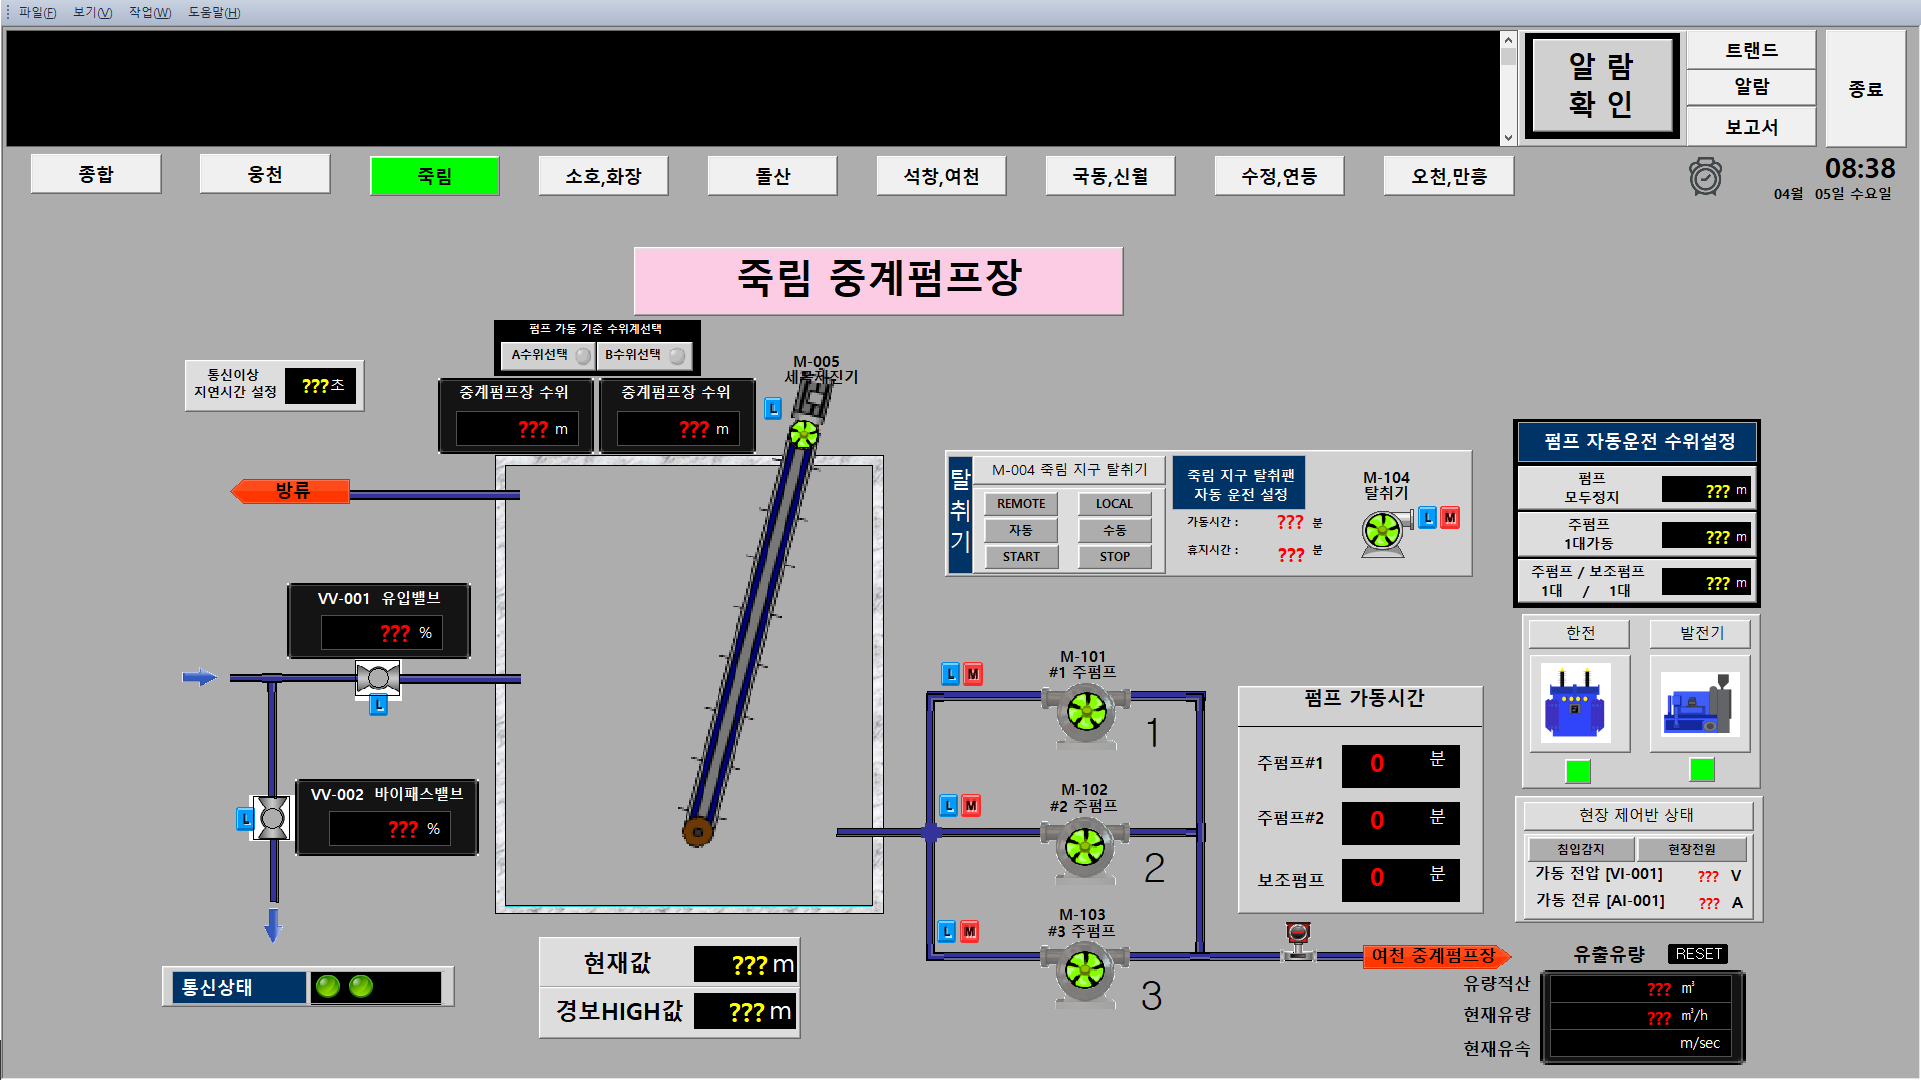Click the M-103 #3 pump icon
The image size is (1921, 1080).
1085,969
